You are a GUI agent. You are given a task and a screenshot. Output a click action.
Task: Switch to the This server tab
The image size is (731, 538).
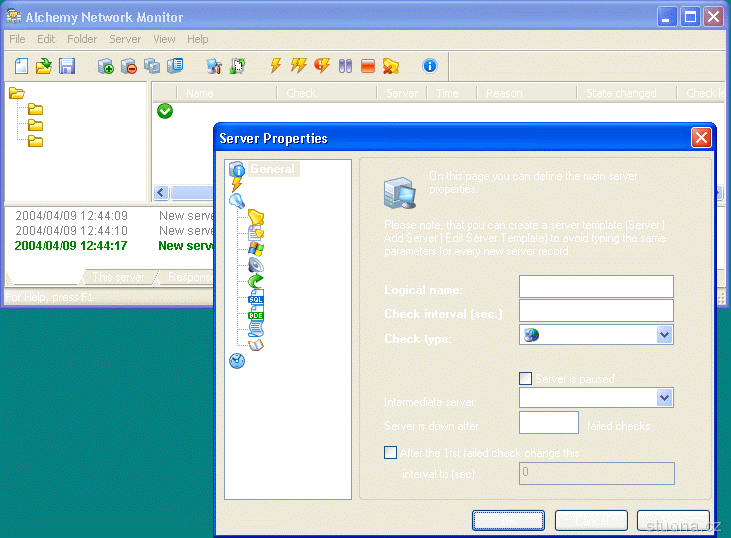point(118,277)
